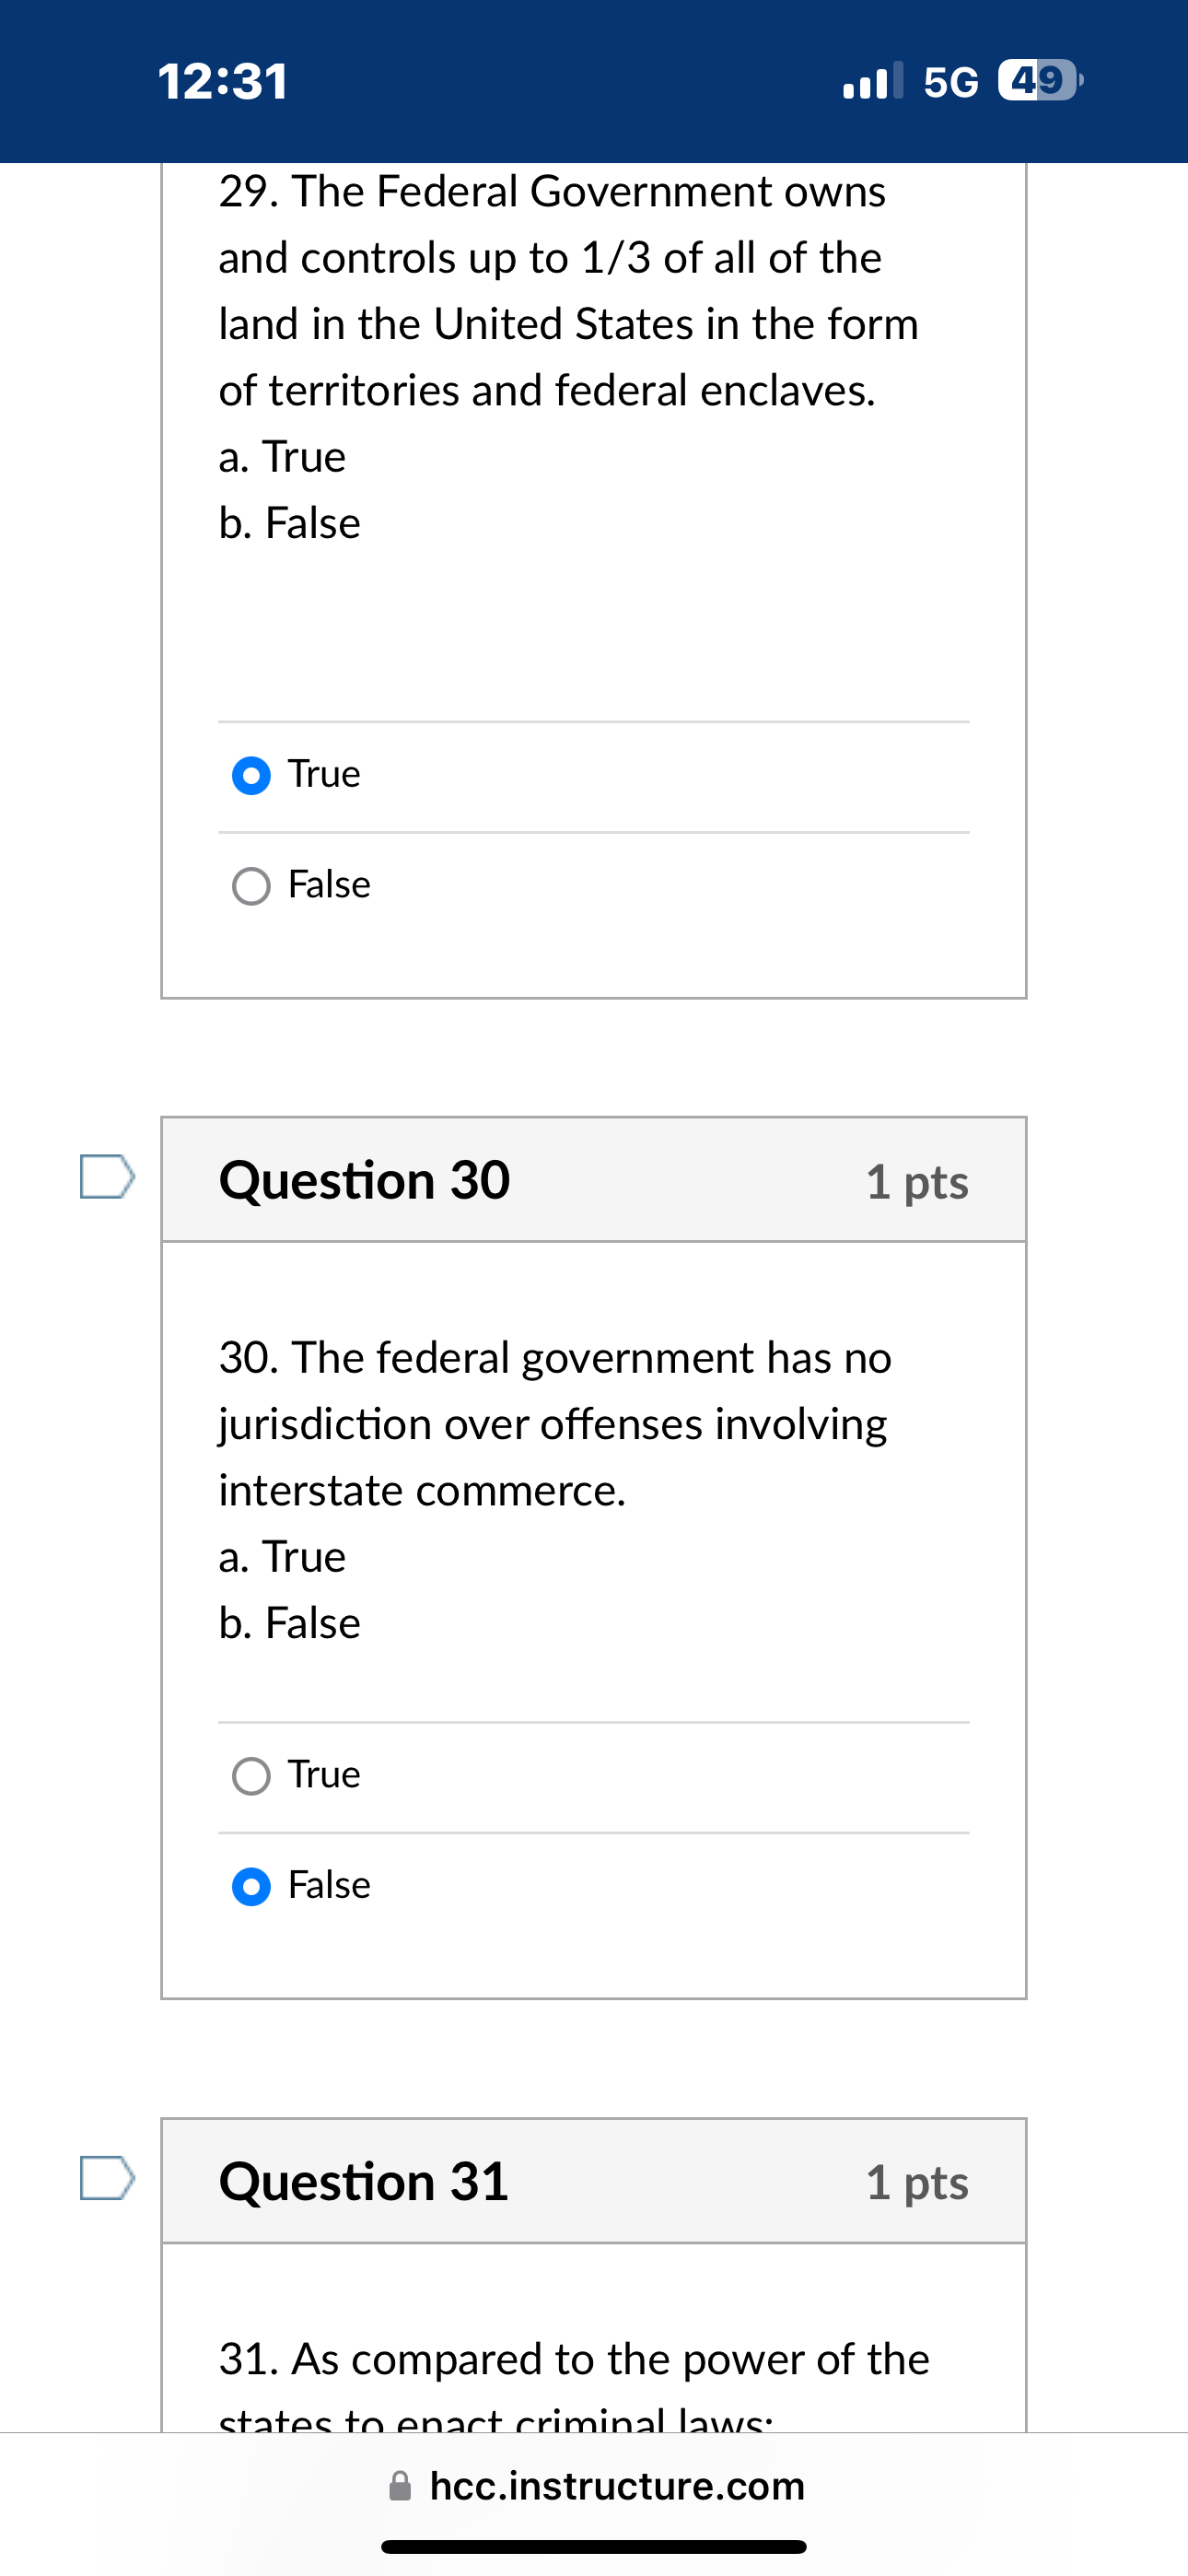This screenshot has width=1188, height=2576.
Task: Tap the lock icon near hcc.instructure.com
Action: (x=399, y=2485)
